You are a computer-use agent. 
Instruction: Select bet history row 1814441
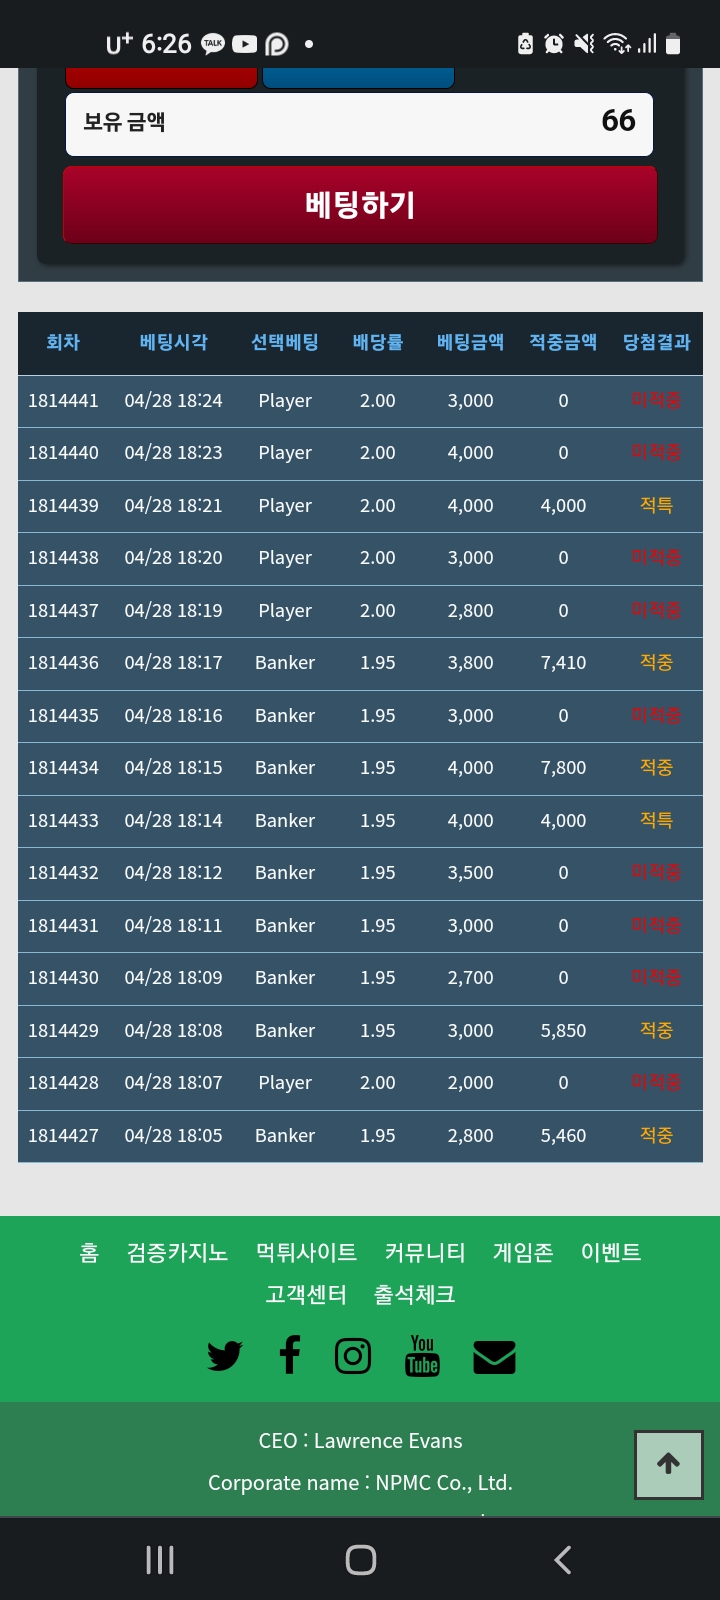[360, 401]
